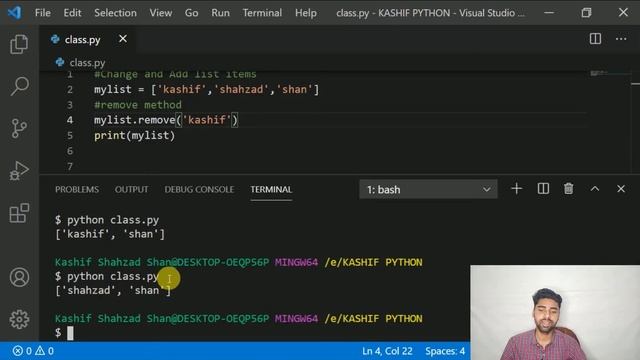Click the VS Code logo icon

[14, 13]
